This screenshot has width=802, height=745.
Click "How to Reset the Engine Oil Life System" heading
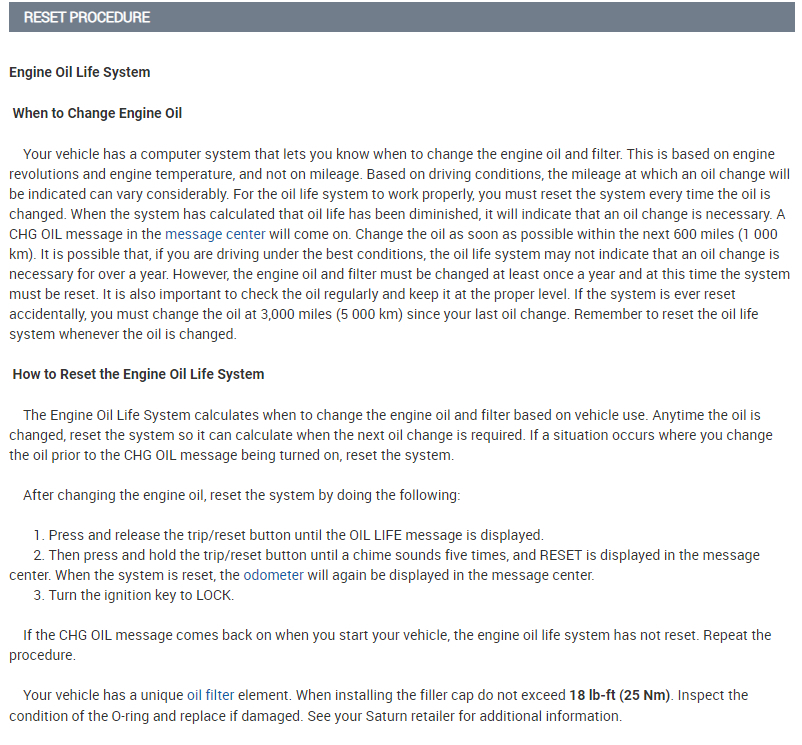click(x=138, y=374)
